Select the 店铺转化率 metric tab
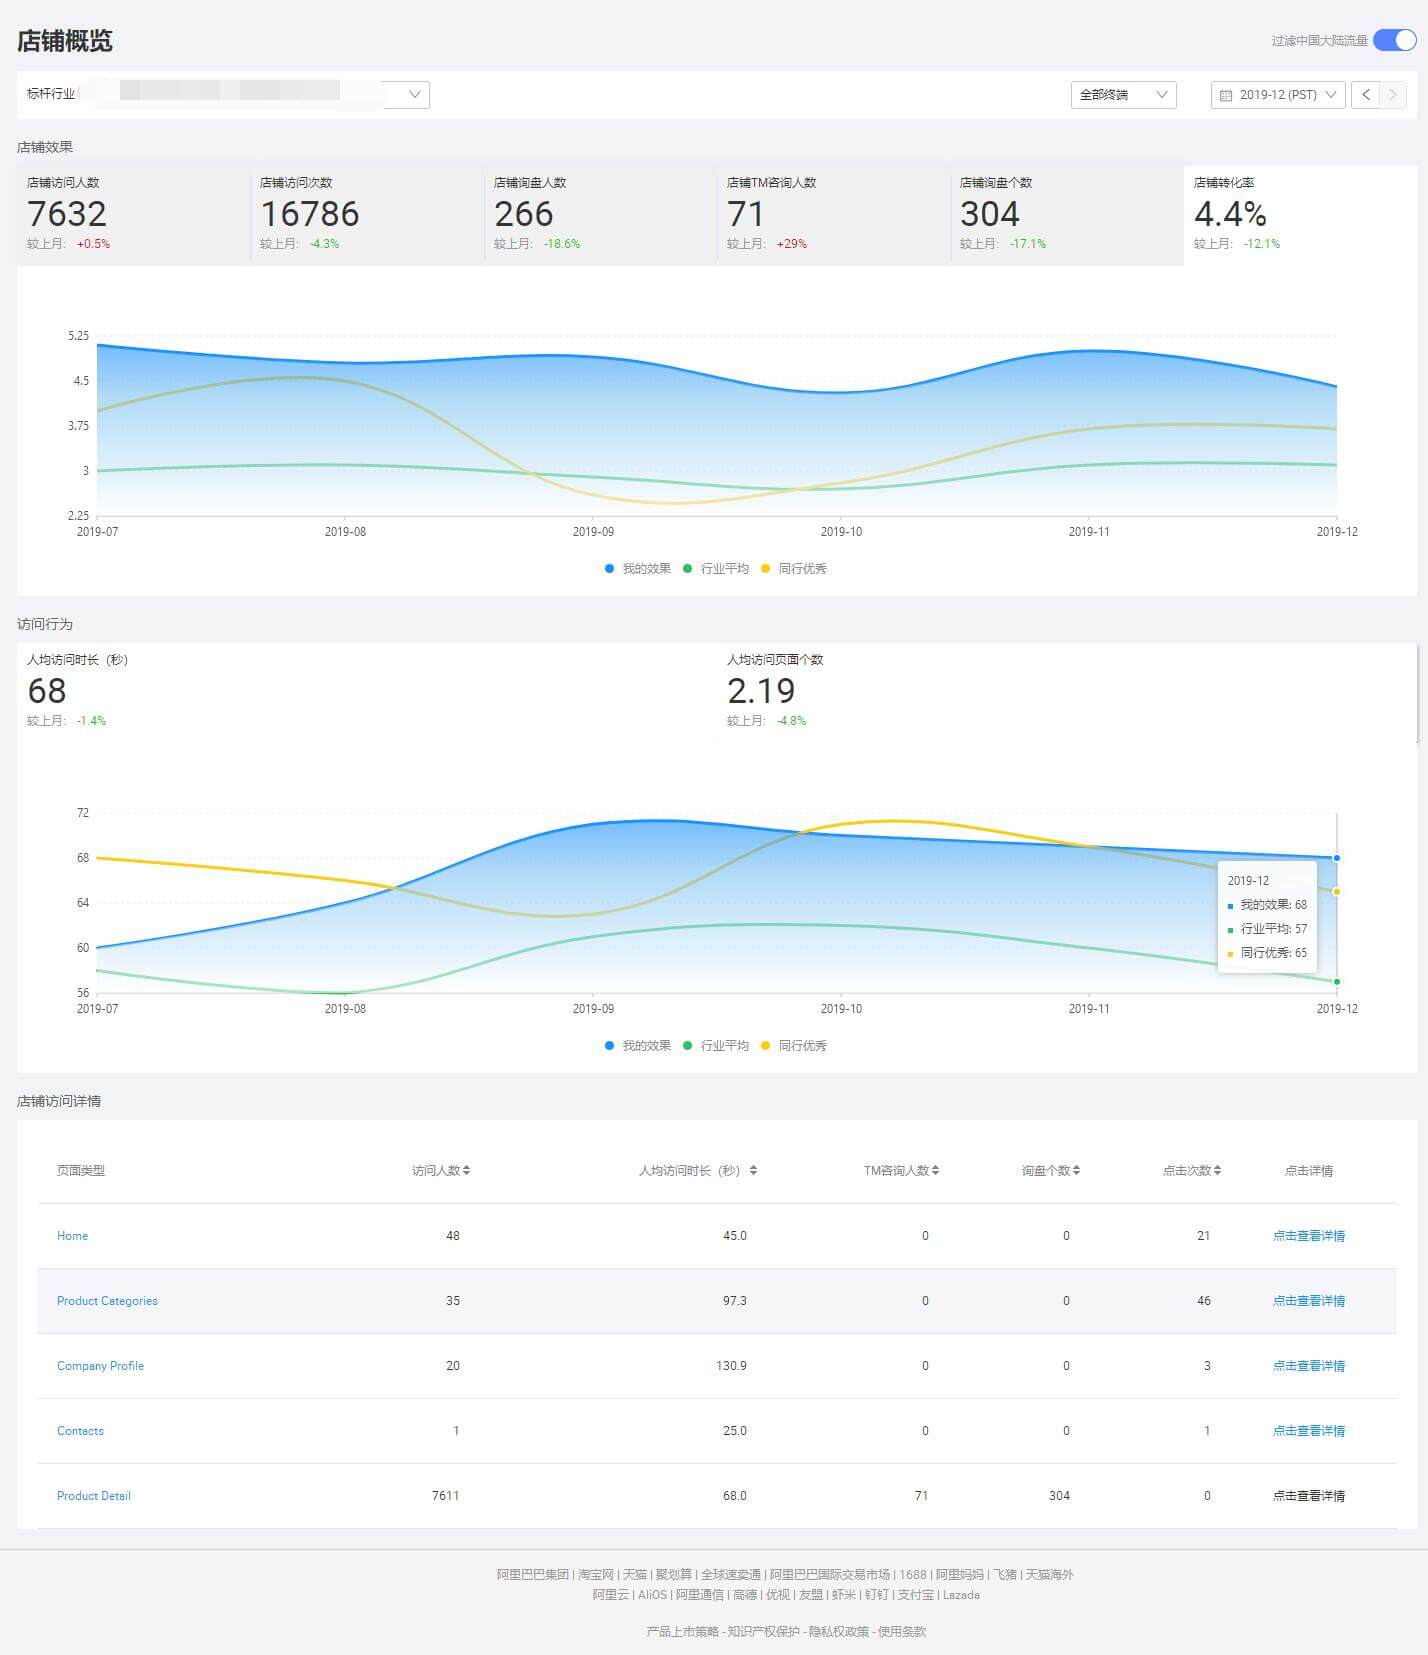Image resolution: width=1428 pixels, height=1655 pixels. tap(1299, 214)
